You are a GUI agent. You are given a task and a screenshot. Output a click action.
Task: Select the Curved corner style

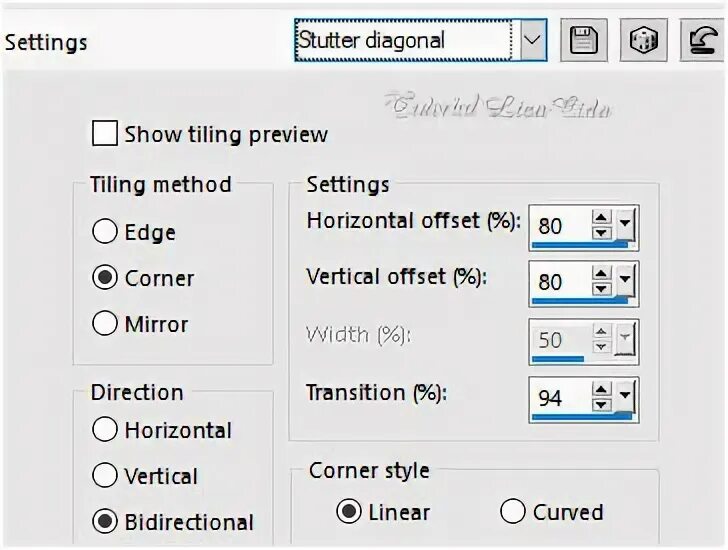(513, 511)
